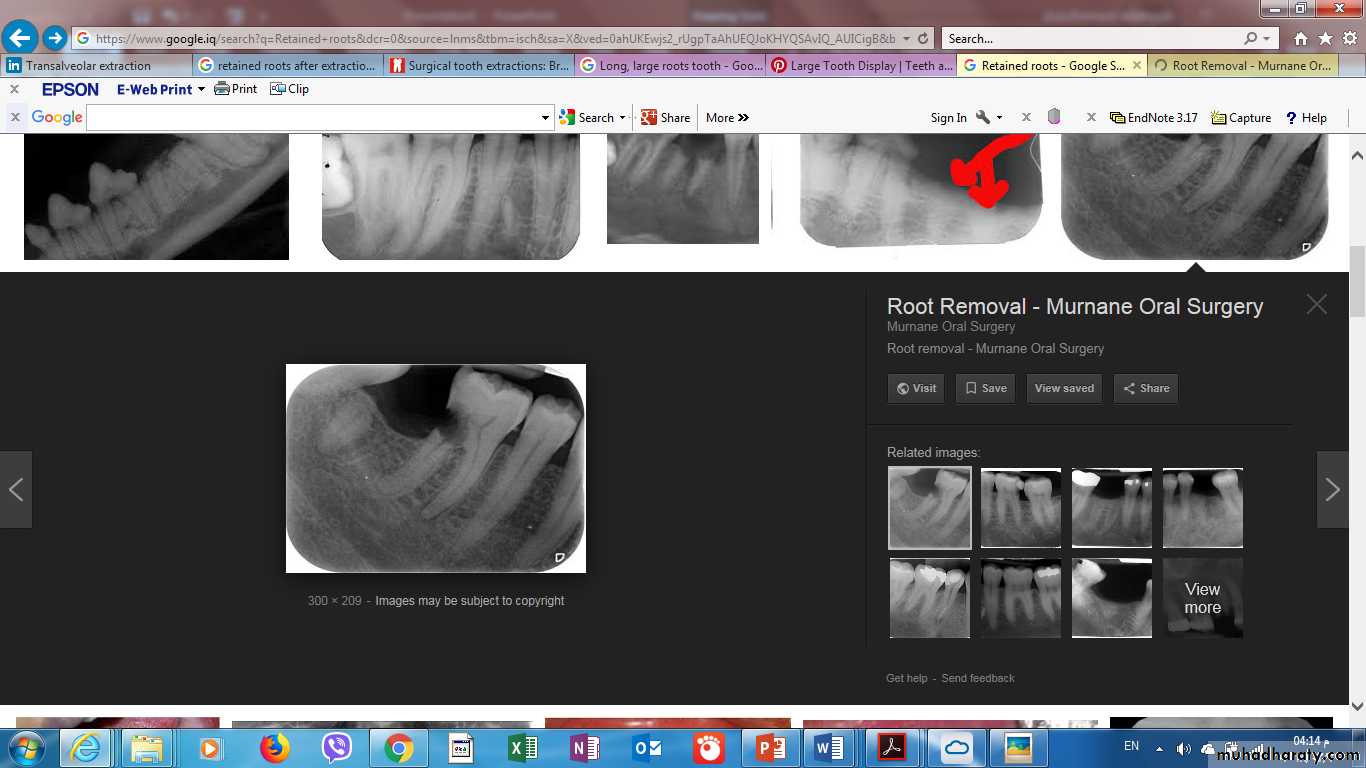Expand the E-Web Print dropdown
1366x768 pixels.
(x=201, y=89)
